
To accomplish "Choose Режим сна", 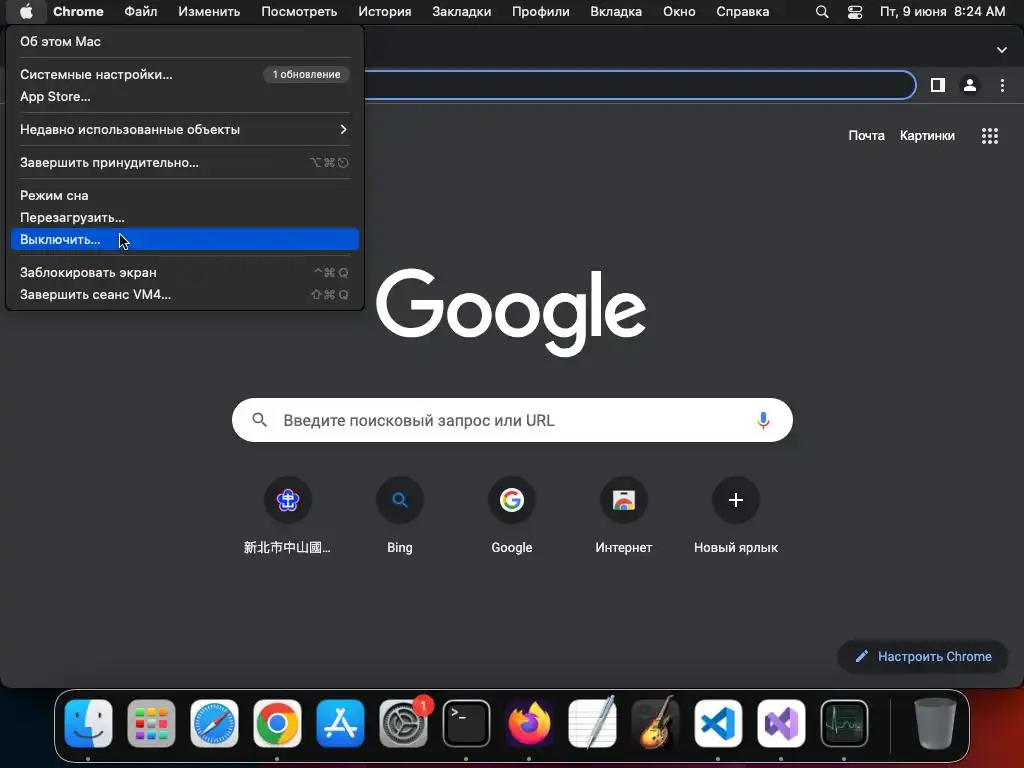I will click(185, 195).
